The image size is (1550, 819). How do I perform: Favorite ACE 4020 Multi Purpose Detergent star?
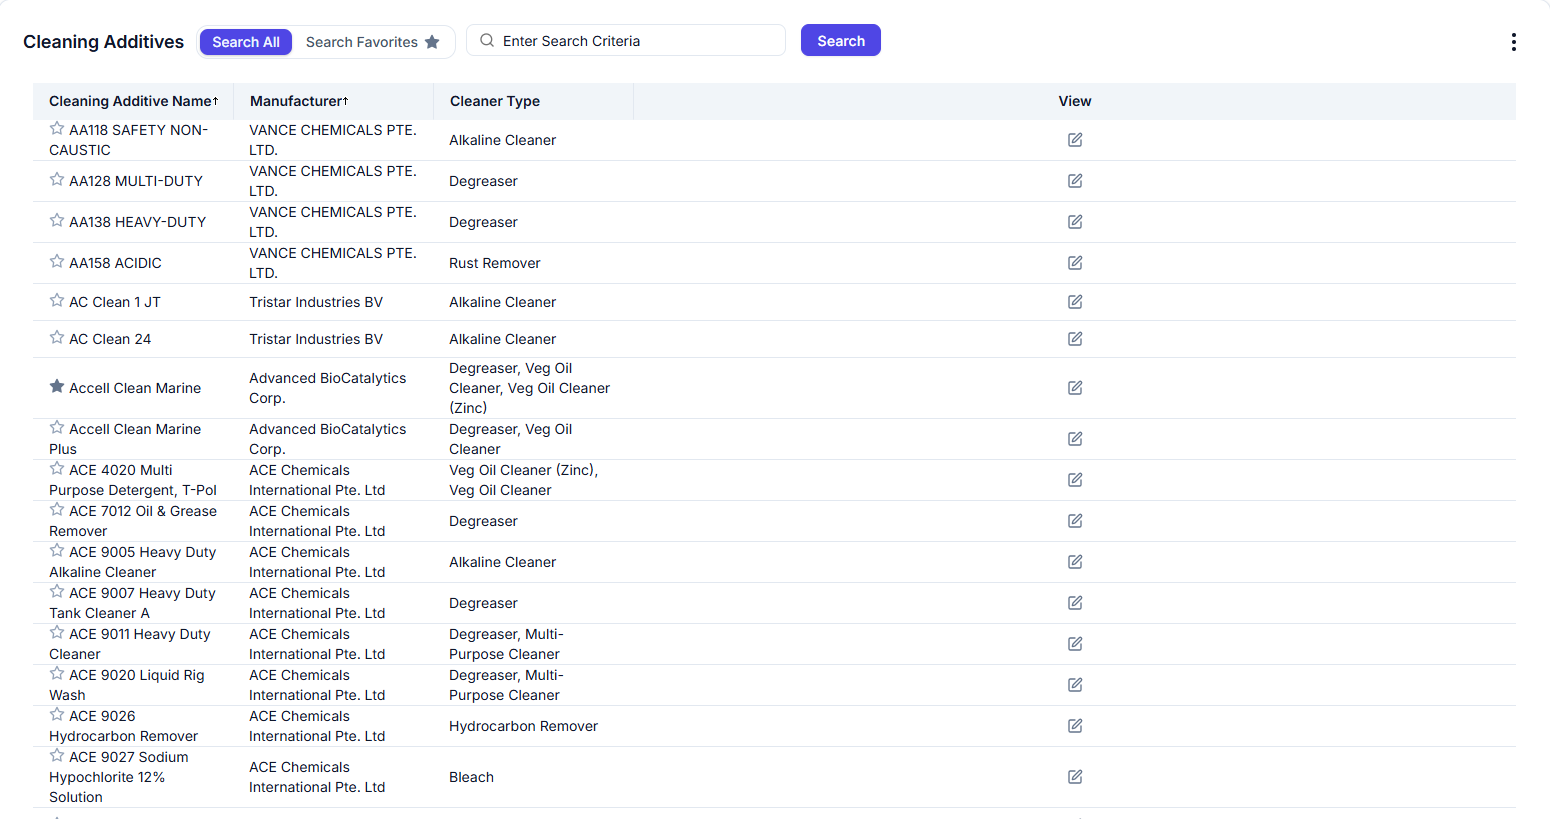pos(57,469)
